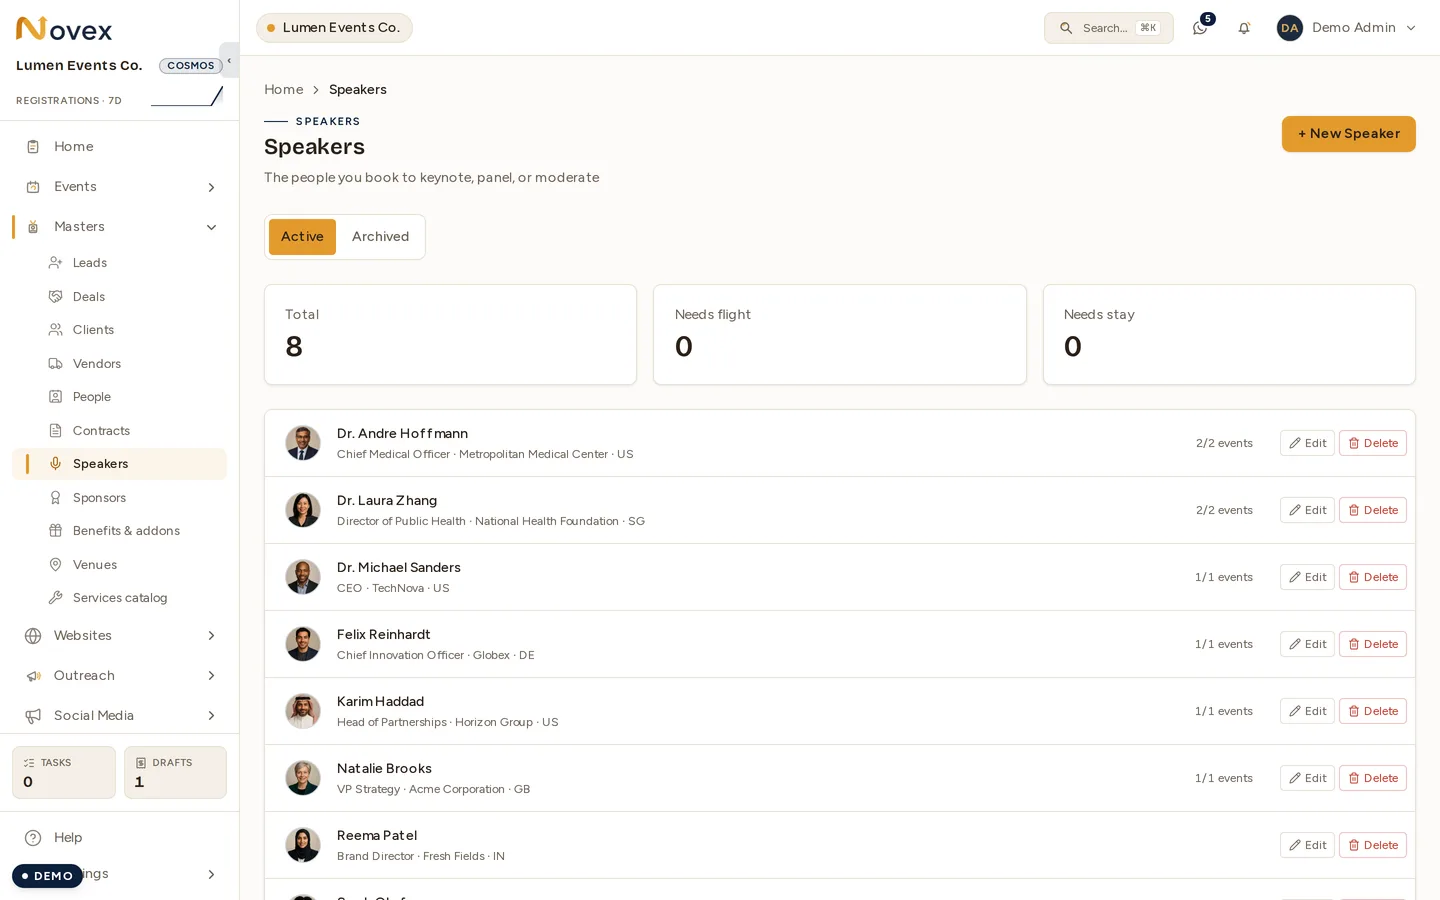This screenshot has height=900, width=1440.
Task: Collapse the sidebar with the arrow handle
Action: pos(229,60)
